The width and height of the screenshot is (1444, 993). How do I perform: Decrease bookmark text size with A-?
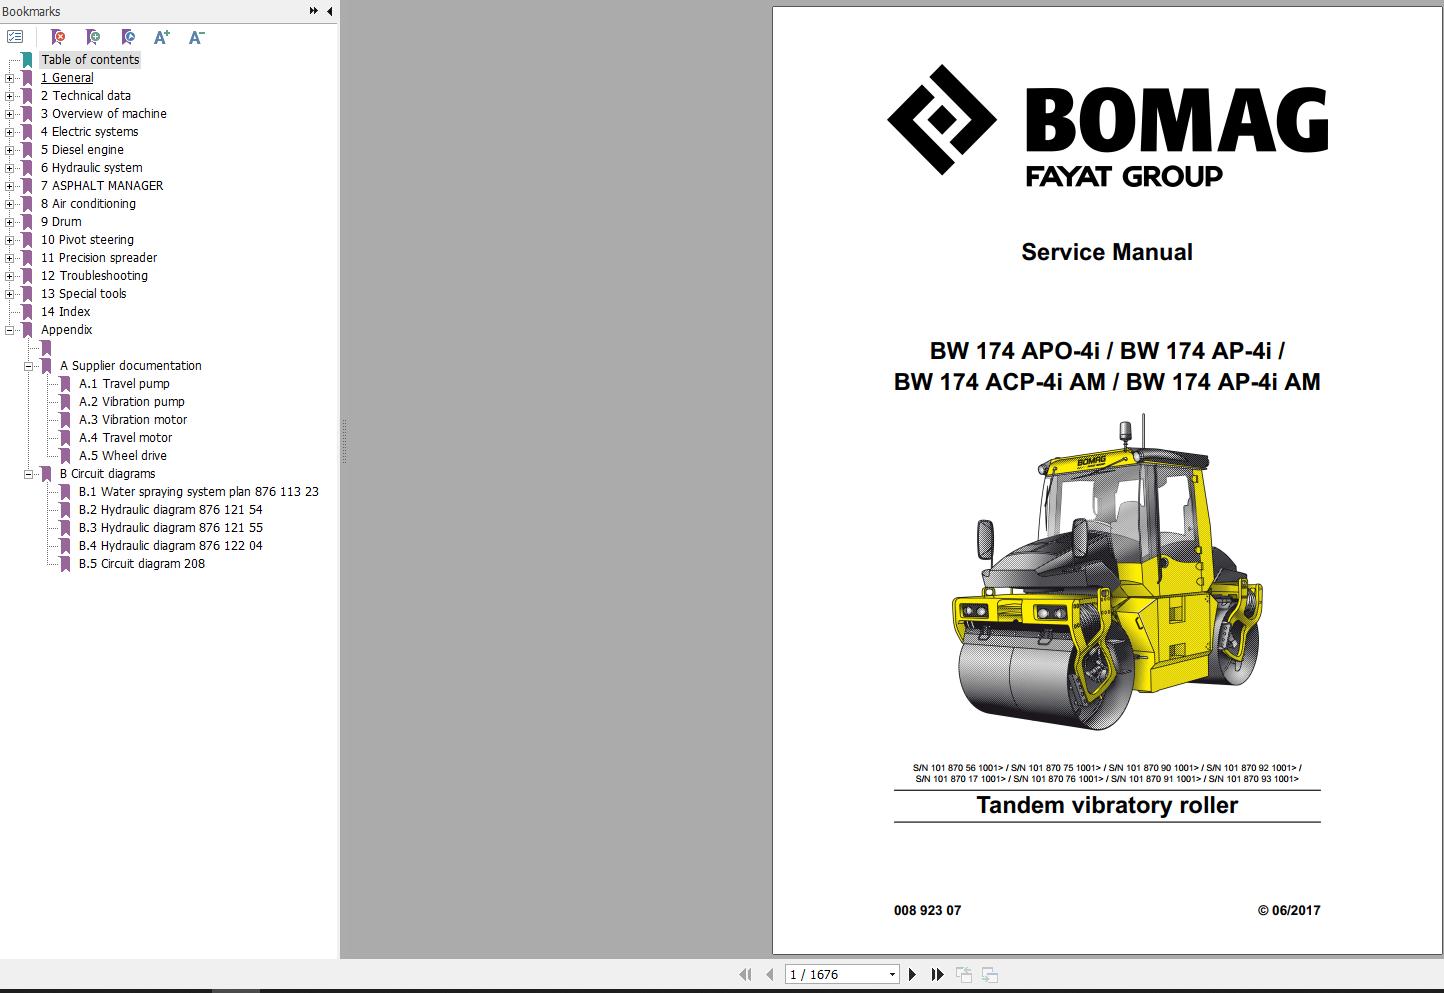[197, 37]
